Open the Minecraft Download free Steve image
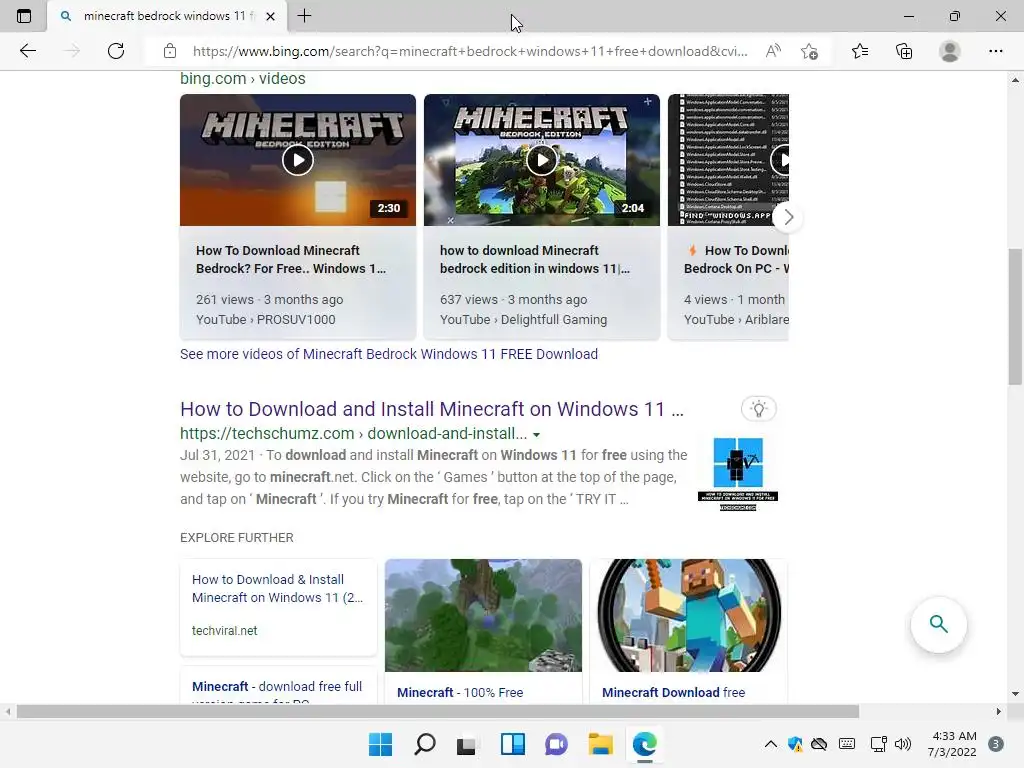 (x=688, y=615)
